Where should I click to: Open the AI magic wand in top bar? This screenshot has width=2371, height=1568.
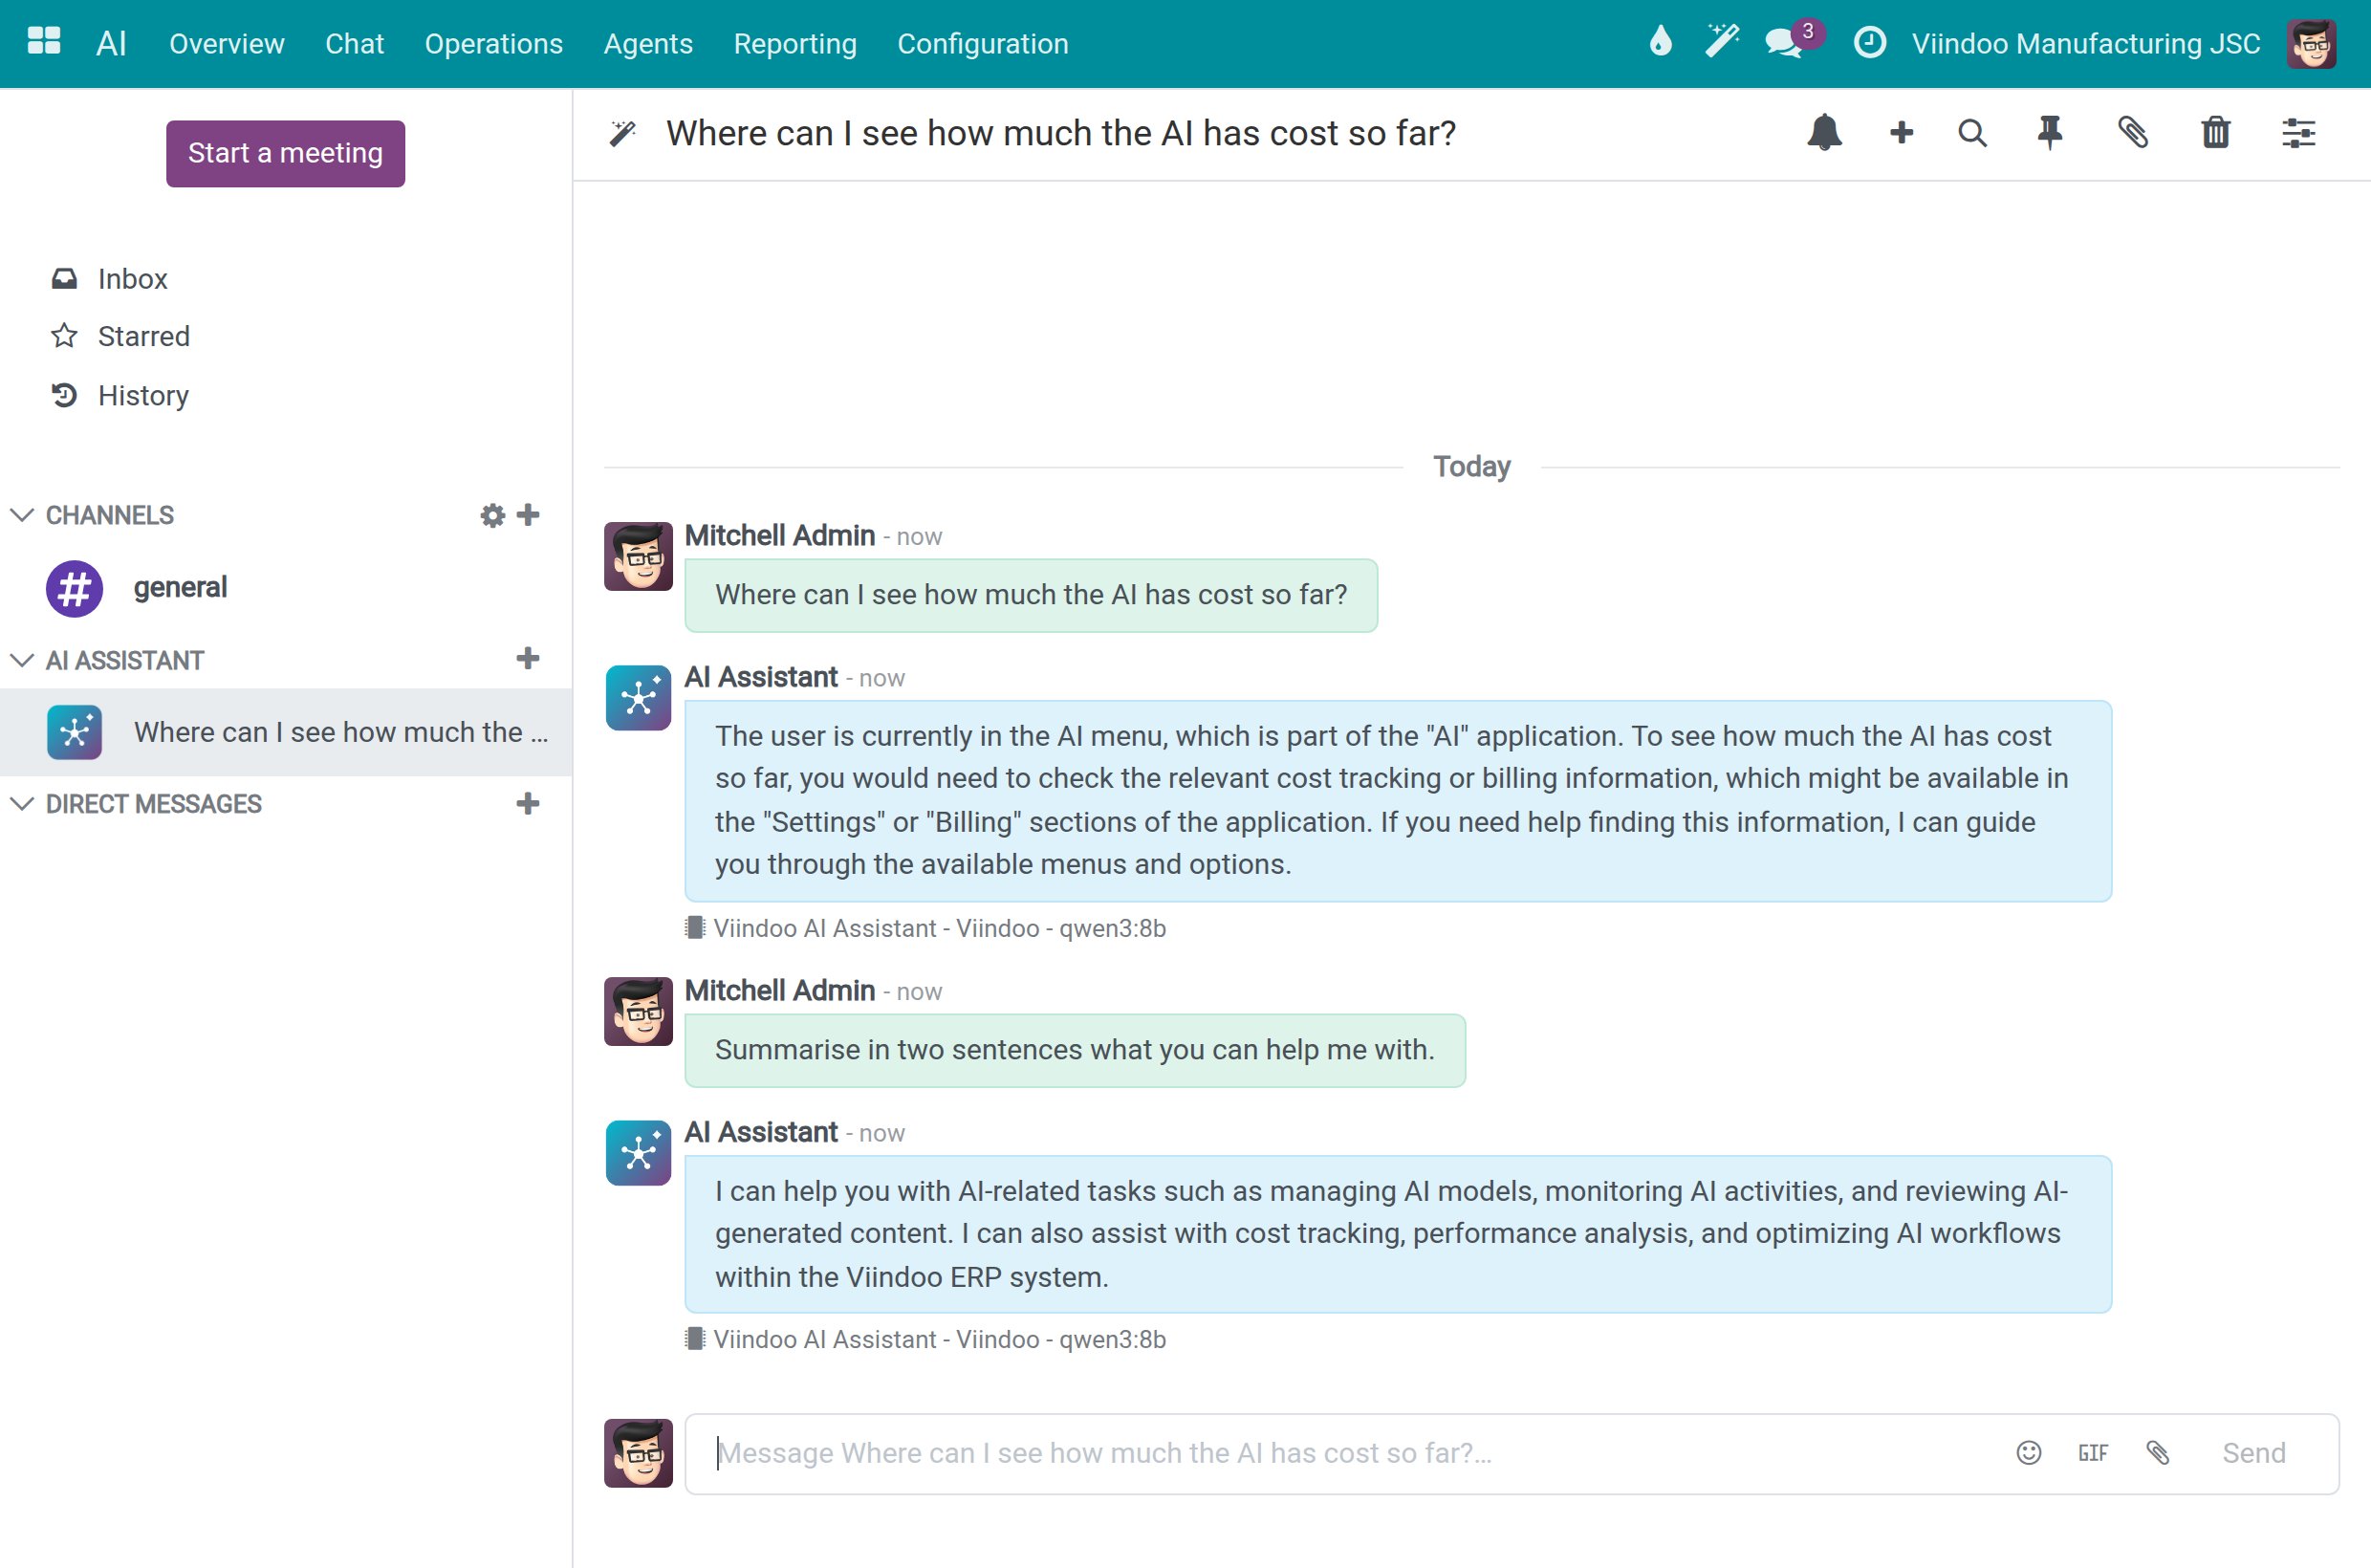click(x=1721, y=42)
